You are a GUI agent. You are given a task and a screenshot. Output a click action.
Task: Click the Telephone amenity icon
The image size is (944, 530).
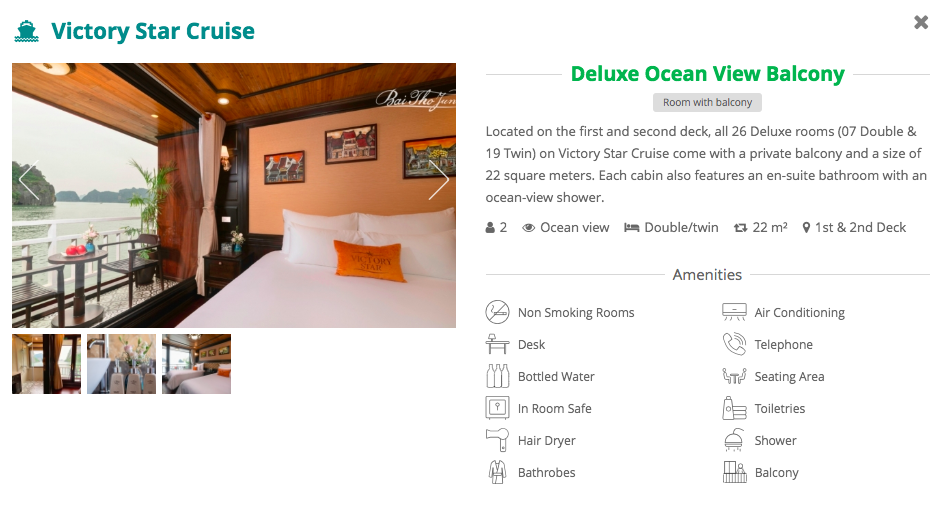point(734,344)
